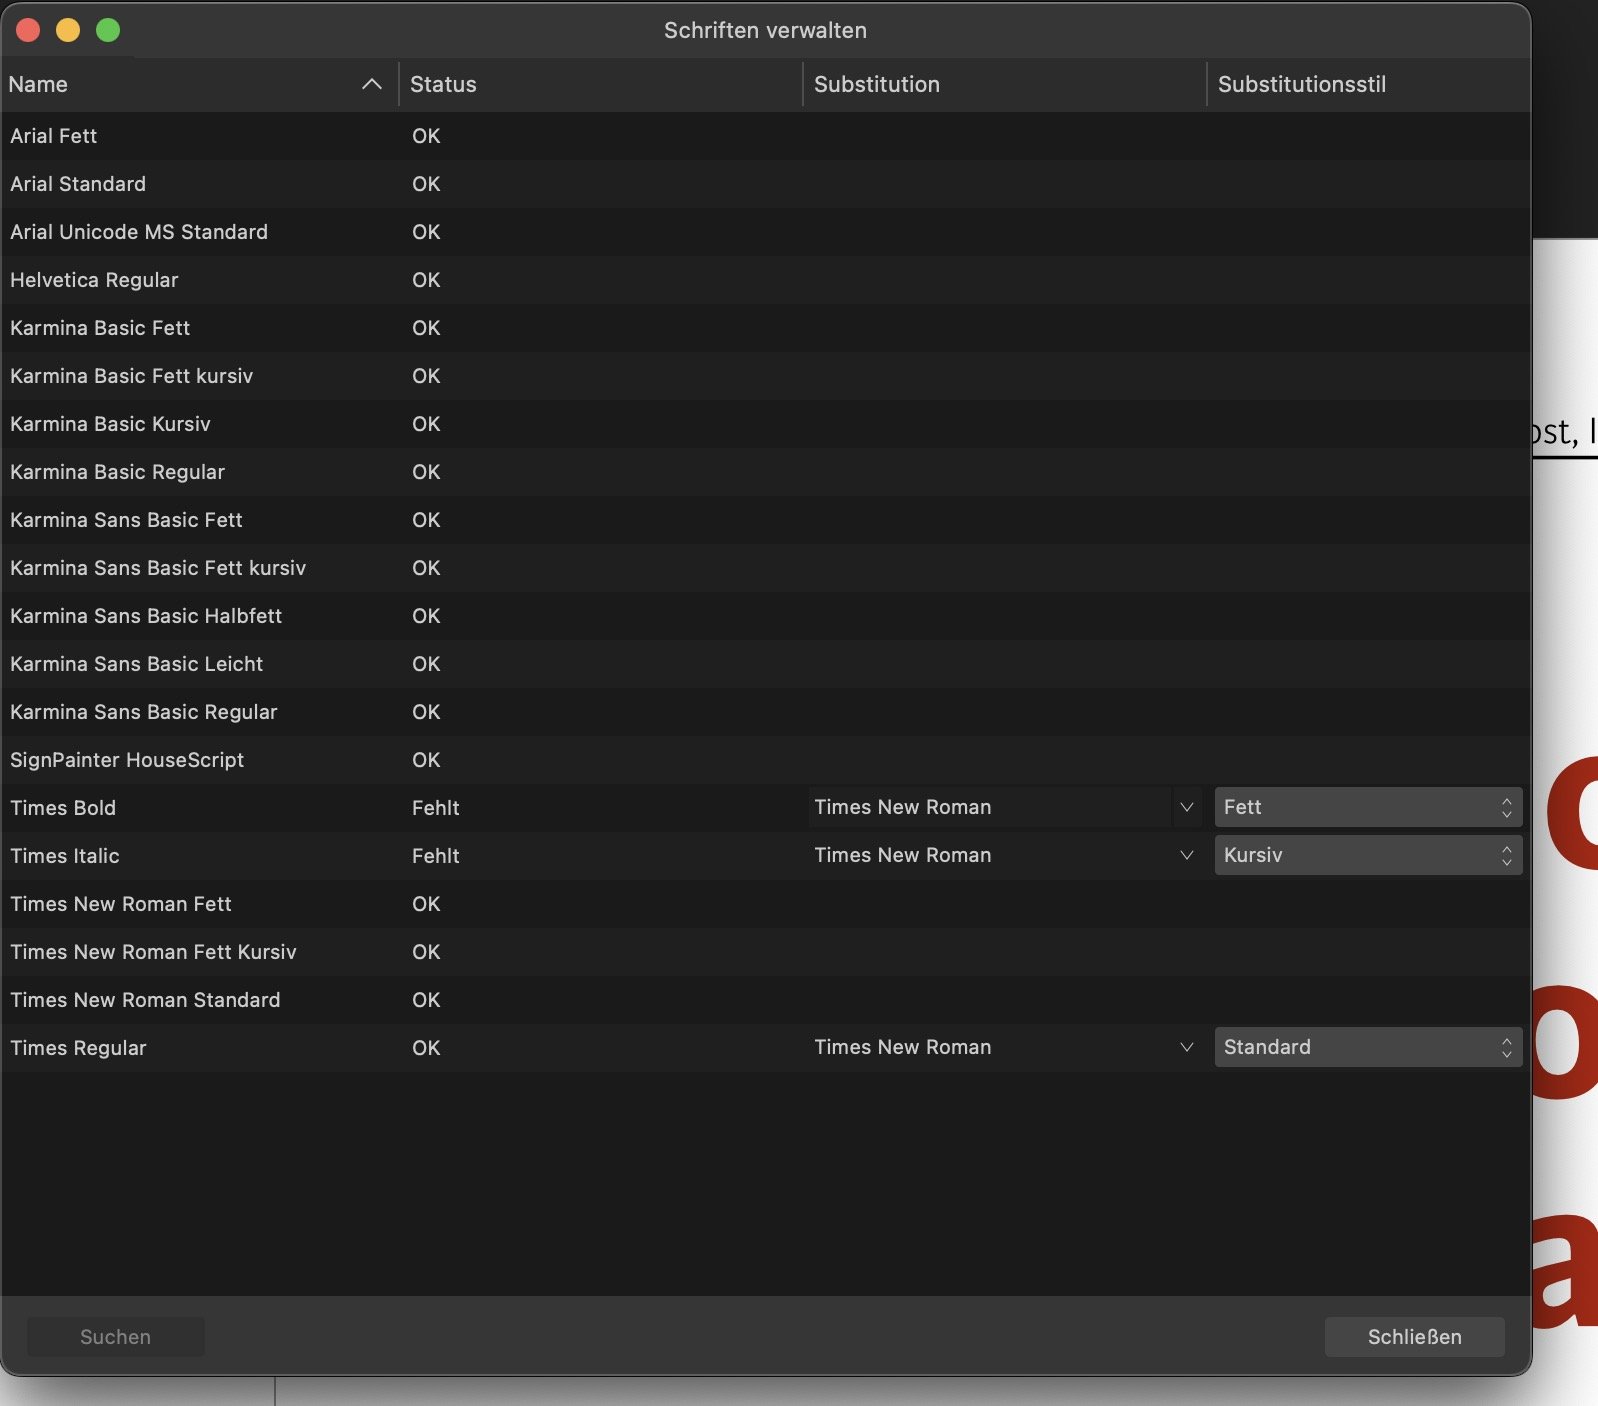Close the Schriften verwalten window with red button

click(x=28, y=30)
